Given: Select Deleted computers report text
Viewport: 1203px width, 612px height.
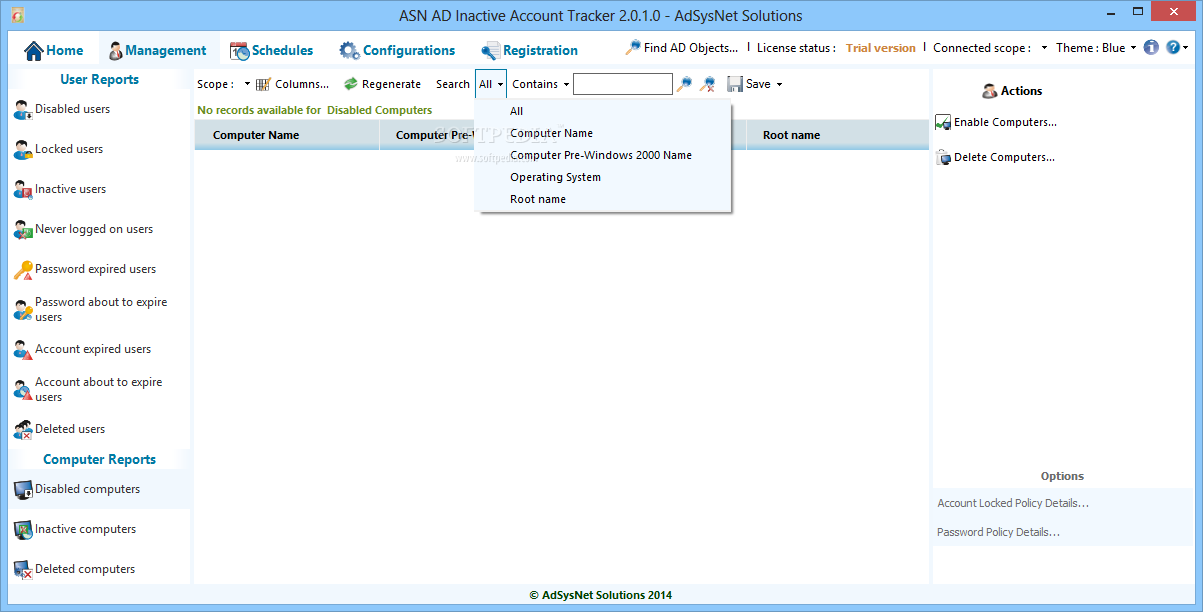Looking at the screenshot, I should tap(85, 569).
